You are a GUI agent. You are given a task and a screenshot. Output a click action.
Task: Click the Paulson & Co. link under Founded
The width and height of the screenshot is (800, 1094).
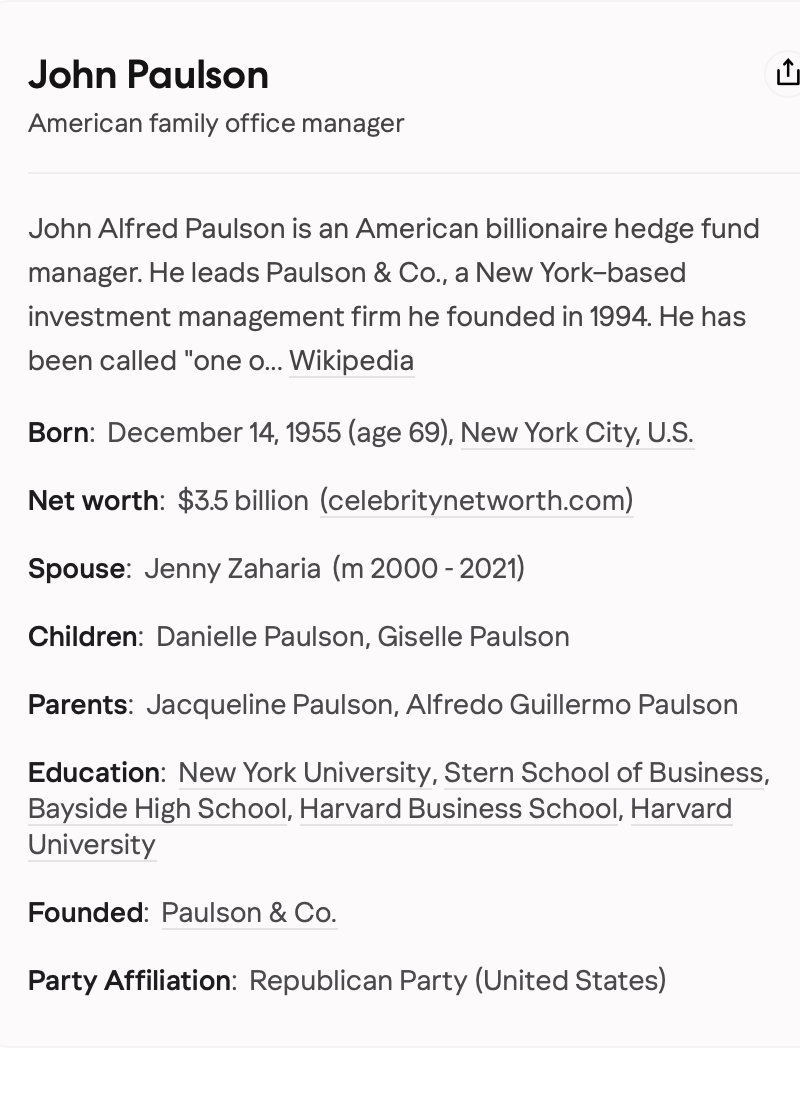pyautogui.click(x=249, y=912)
